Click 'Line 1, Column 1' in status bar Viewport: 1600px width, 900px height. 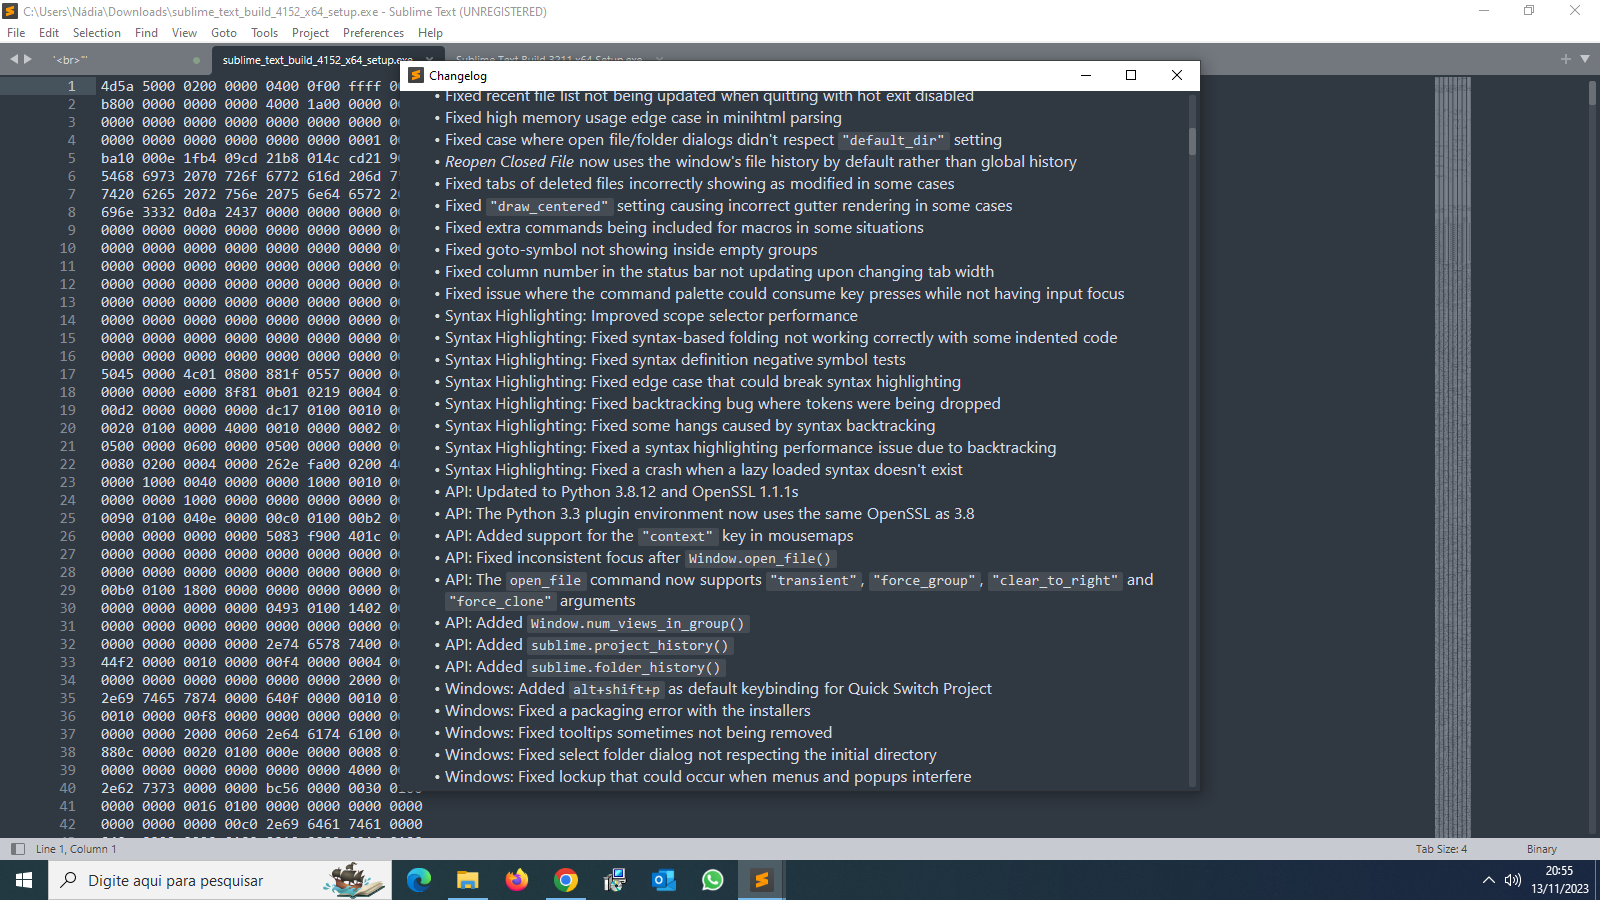[76, 849]
